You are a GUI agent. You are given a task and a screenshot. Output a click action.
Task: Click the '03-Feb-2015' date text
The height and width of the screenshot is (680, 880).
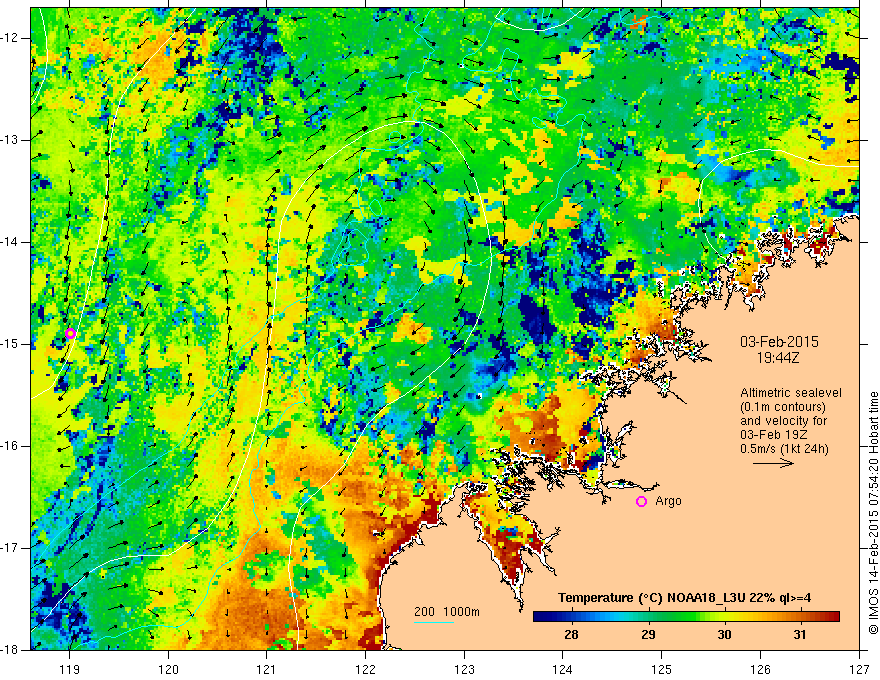point(779,342)
